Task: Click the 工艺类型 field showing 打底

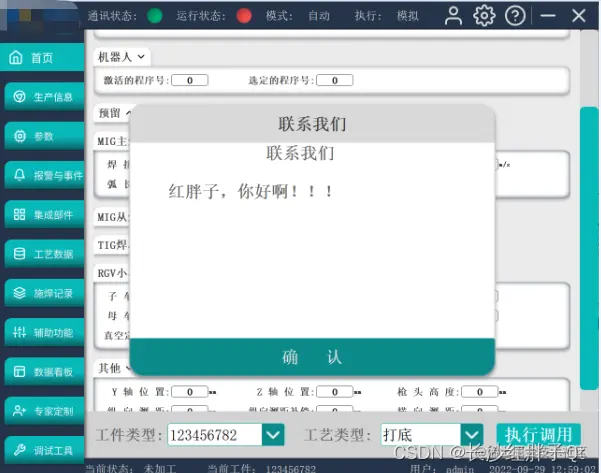Action: tap(421, 435)
